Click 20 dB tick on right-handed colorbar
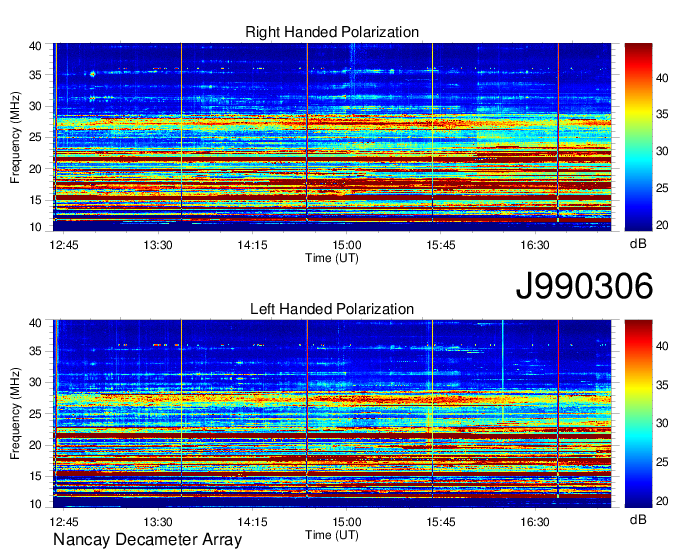 (x=662, y=225)
